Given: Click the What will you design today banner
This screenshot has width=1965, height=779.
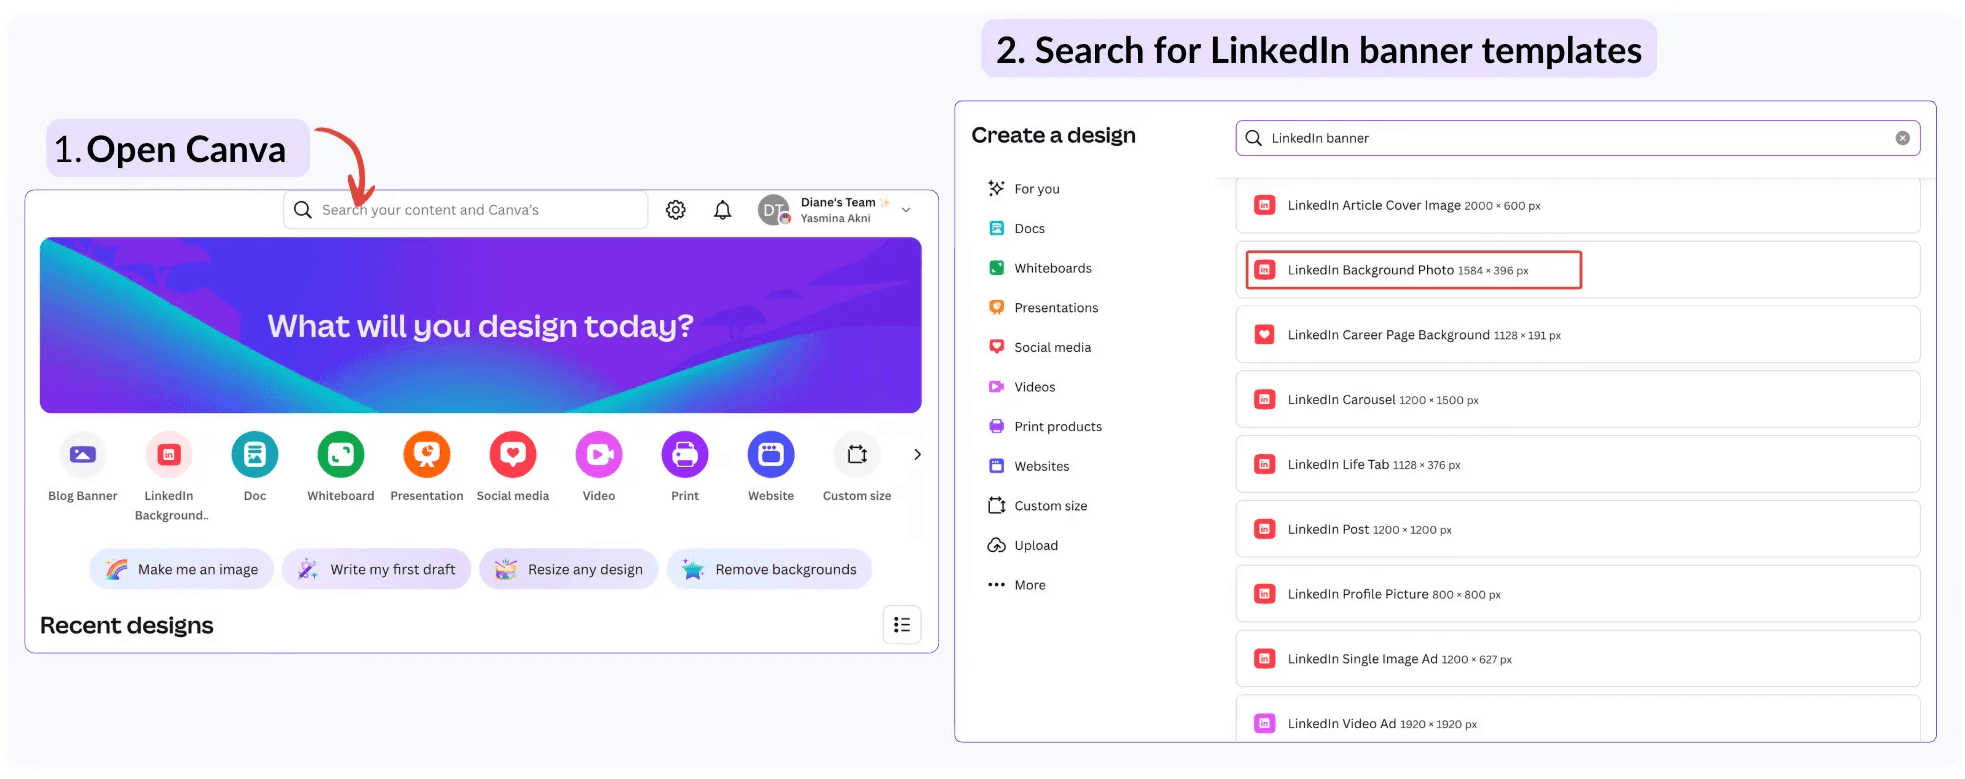Looking at the screenshot, I should (481, 325).
